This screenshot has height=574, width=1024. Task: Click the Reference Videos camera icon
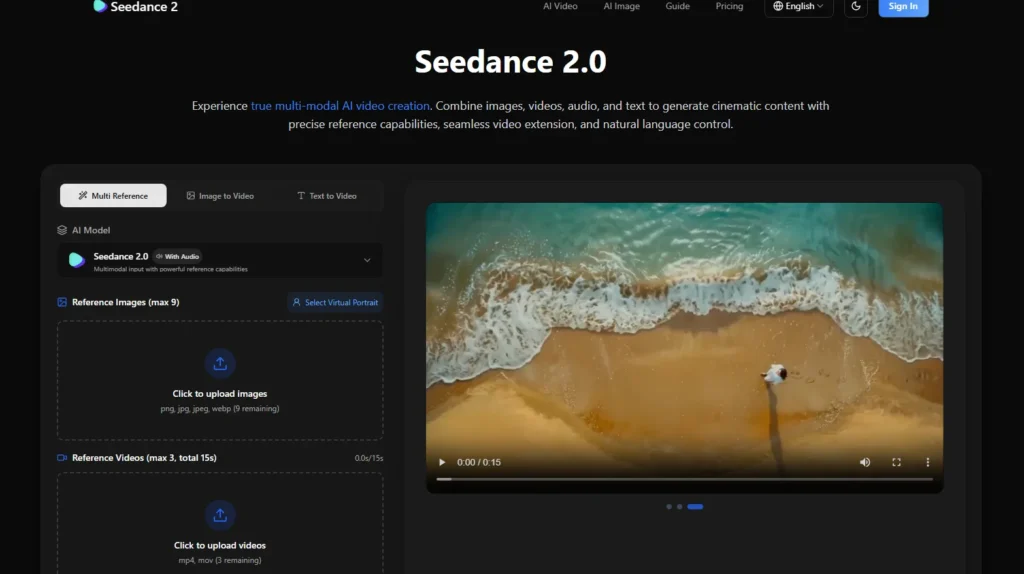[x=62, y=458]
